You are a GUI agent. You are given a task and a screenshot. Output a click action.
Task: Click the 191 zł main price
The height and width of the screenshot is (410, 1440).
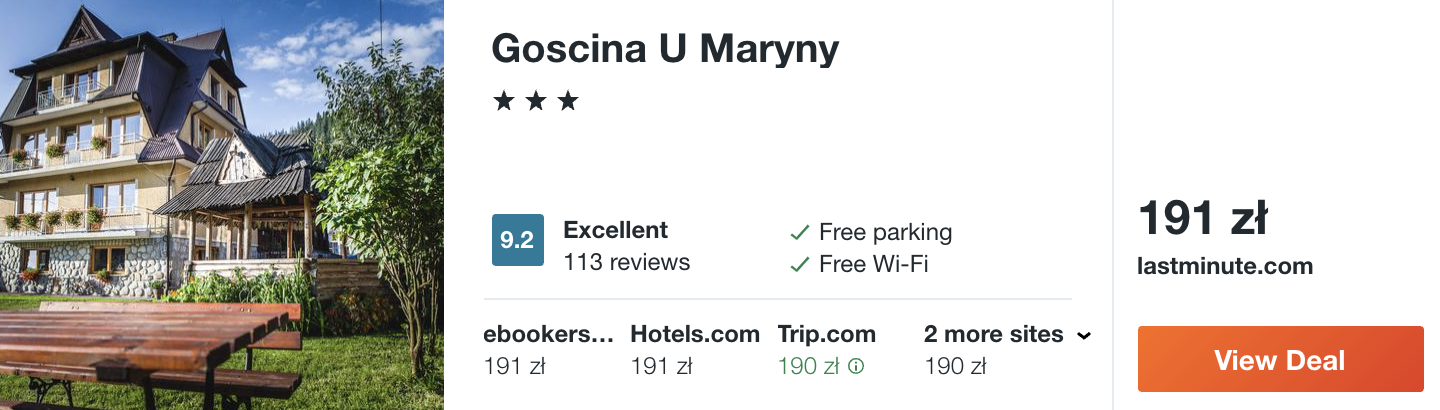[1203, 219]
